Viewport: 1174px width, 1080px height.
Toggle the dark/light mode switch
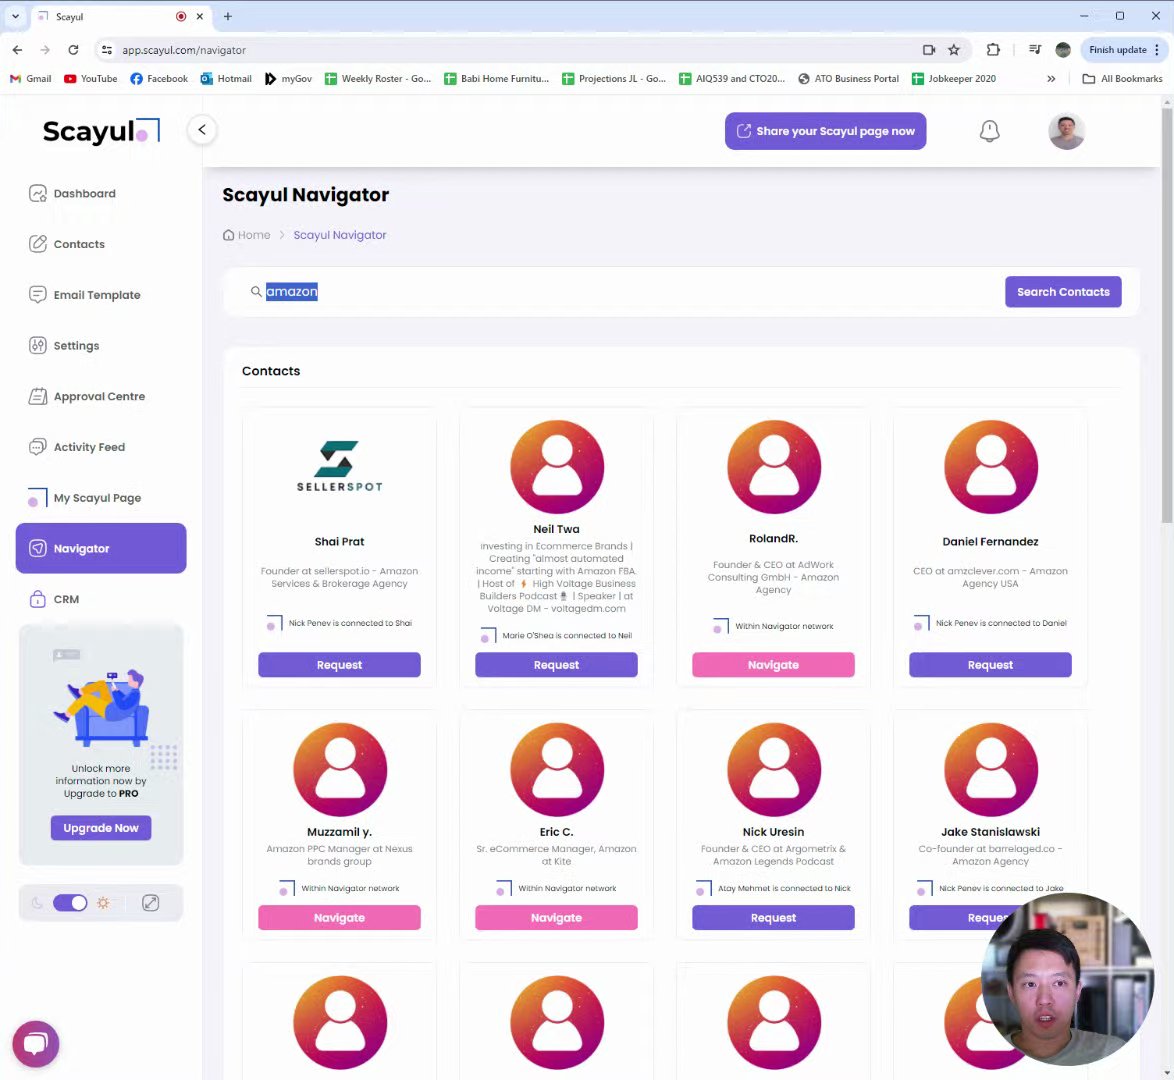70,902
